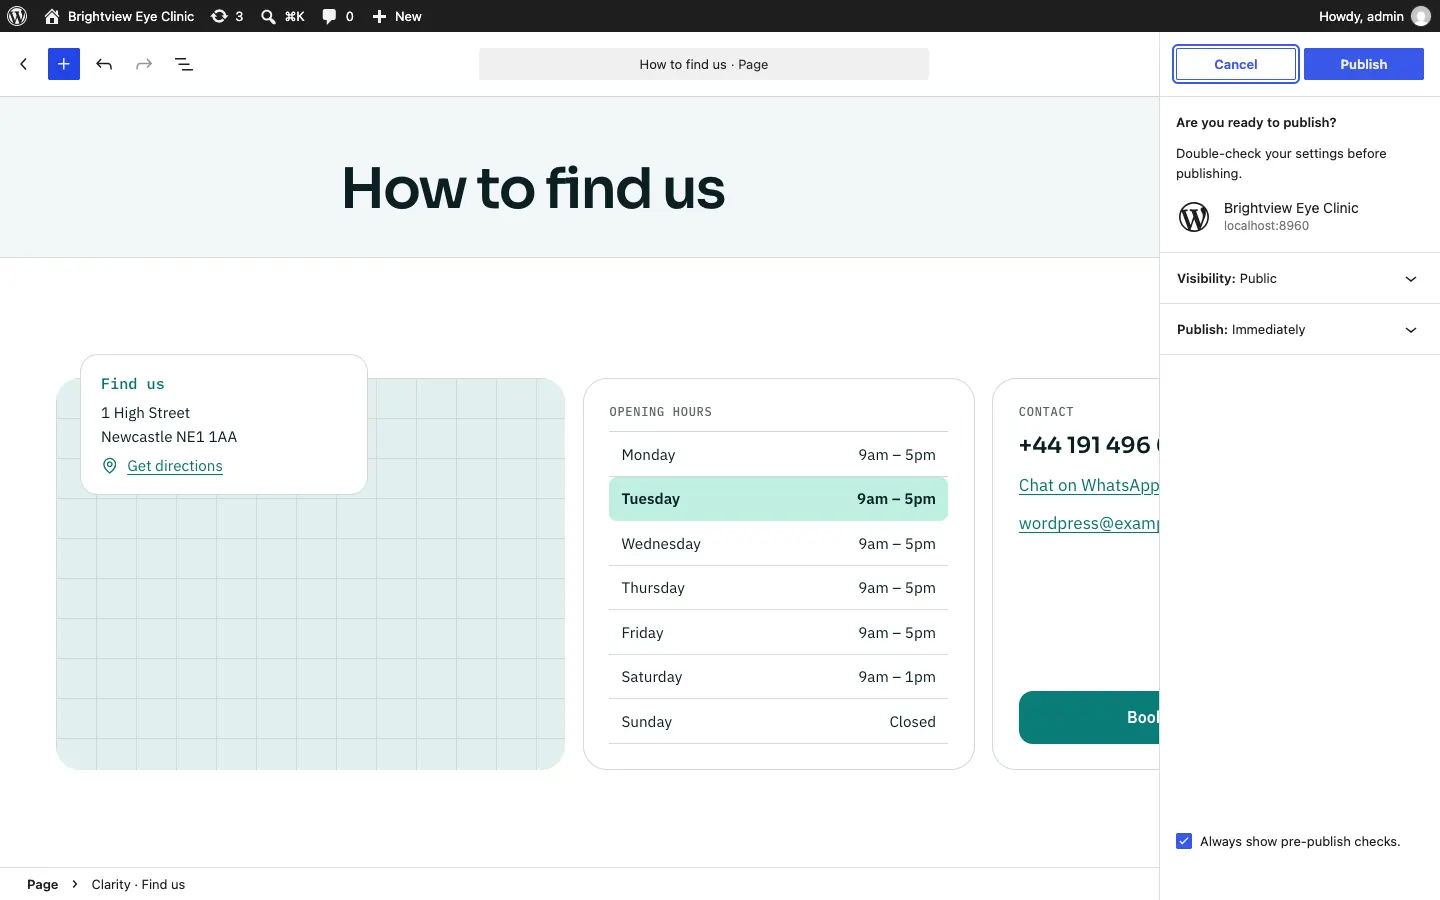Open Brightview Eye Clinic site home link
This screenshot has width=1440, height=900.
[x=119, y=16]
